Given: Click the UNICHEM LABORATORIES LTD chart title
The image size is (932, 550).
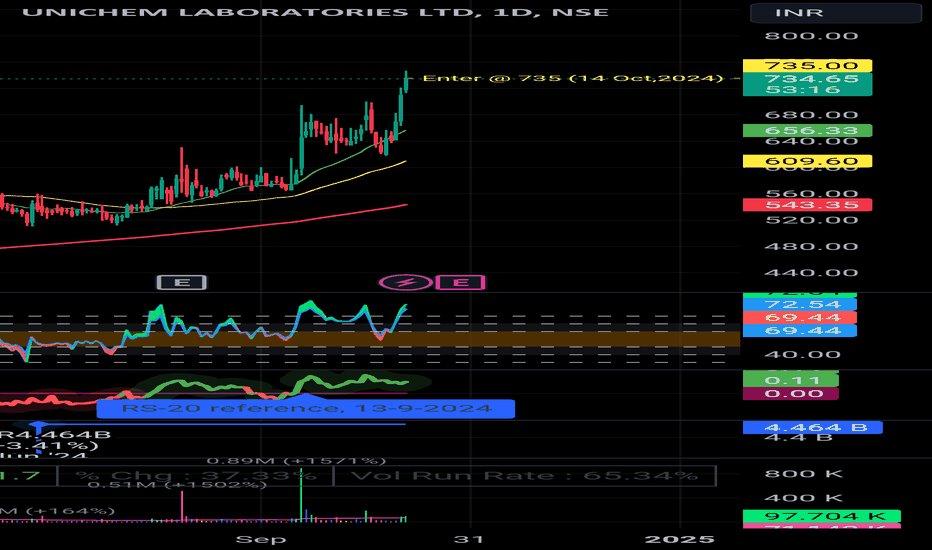Looking at the screenshot, I should tap(315, 12).
